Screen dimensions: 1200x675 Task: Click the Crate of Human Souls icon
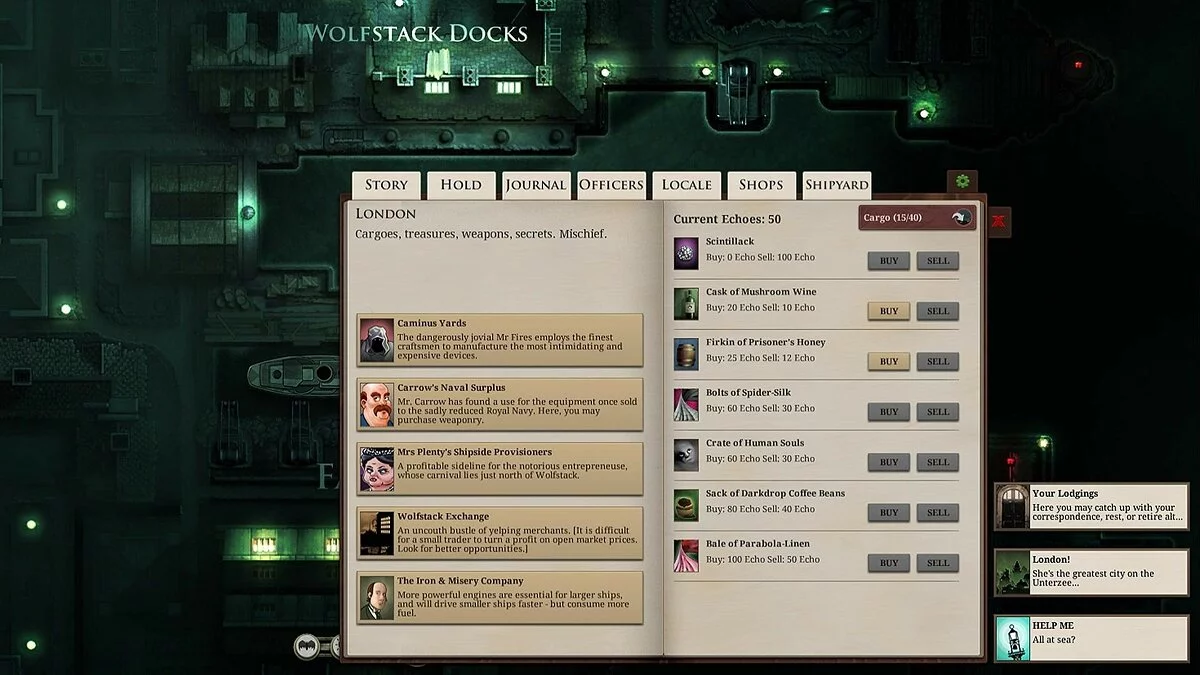pos(686,453)
